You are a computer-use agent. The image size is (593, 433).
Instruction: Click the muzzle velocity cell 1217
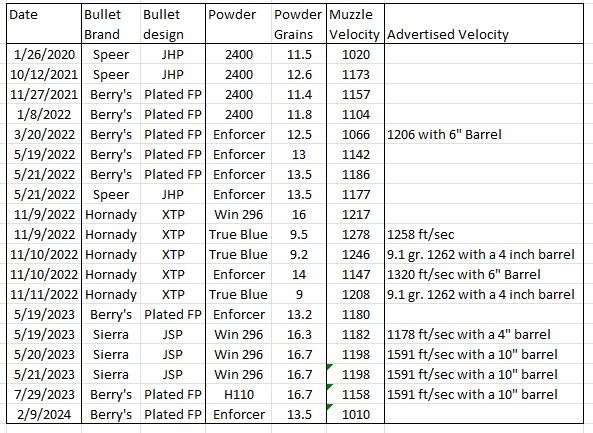point(355,214)
